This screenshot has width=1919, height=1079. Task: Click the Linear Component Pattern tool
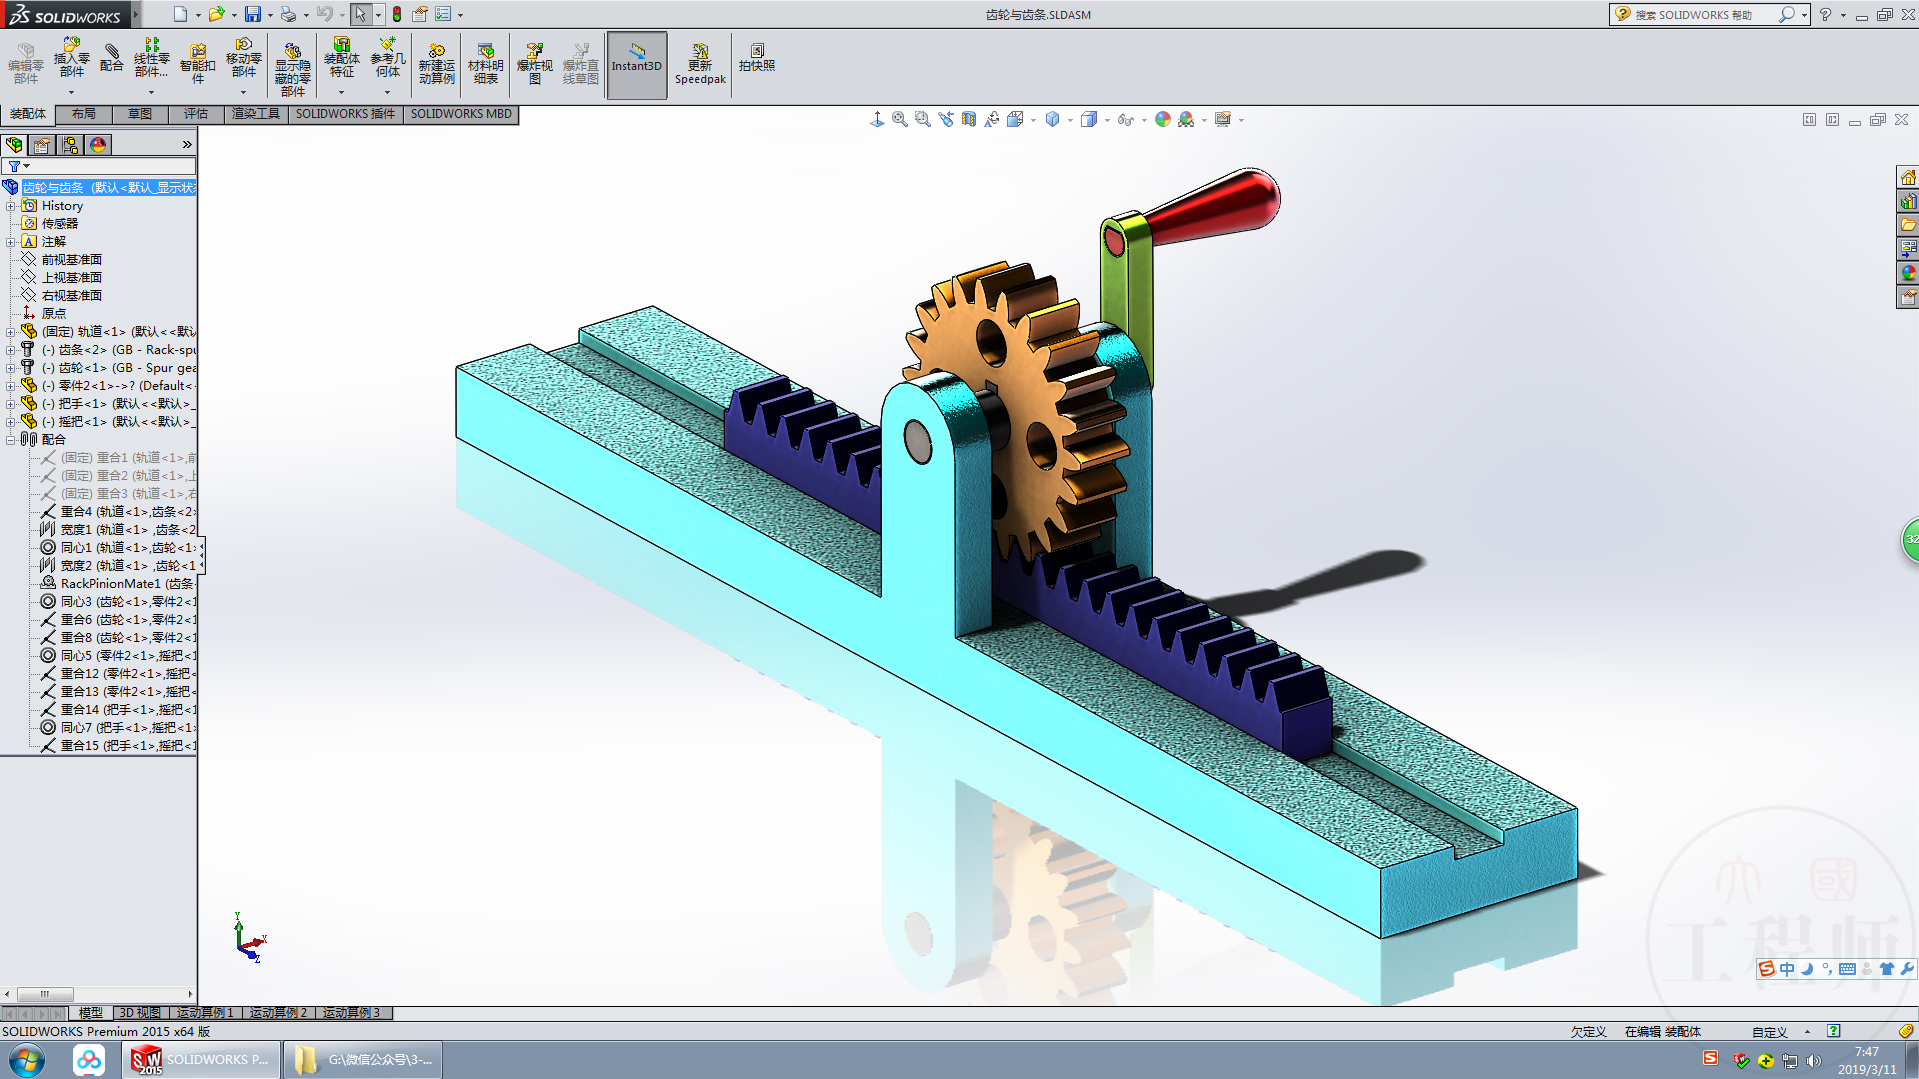click(x=152, y=58)
